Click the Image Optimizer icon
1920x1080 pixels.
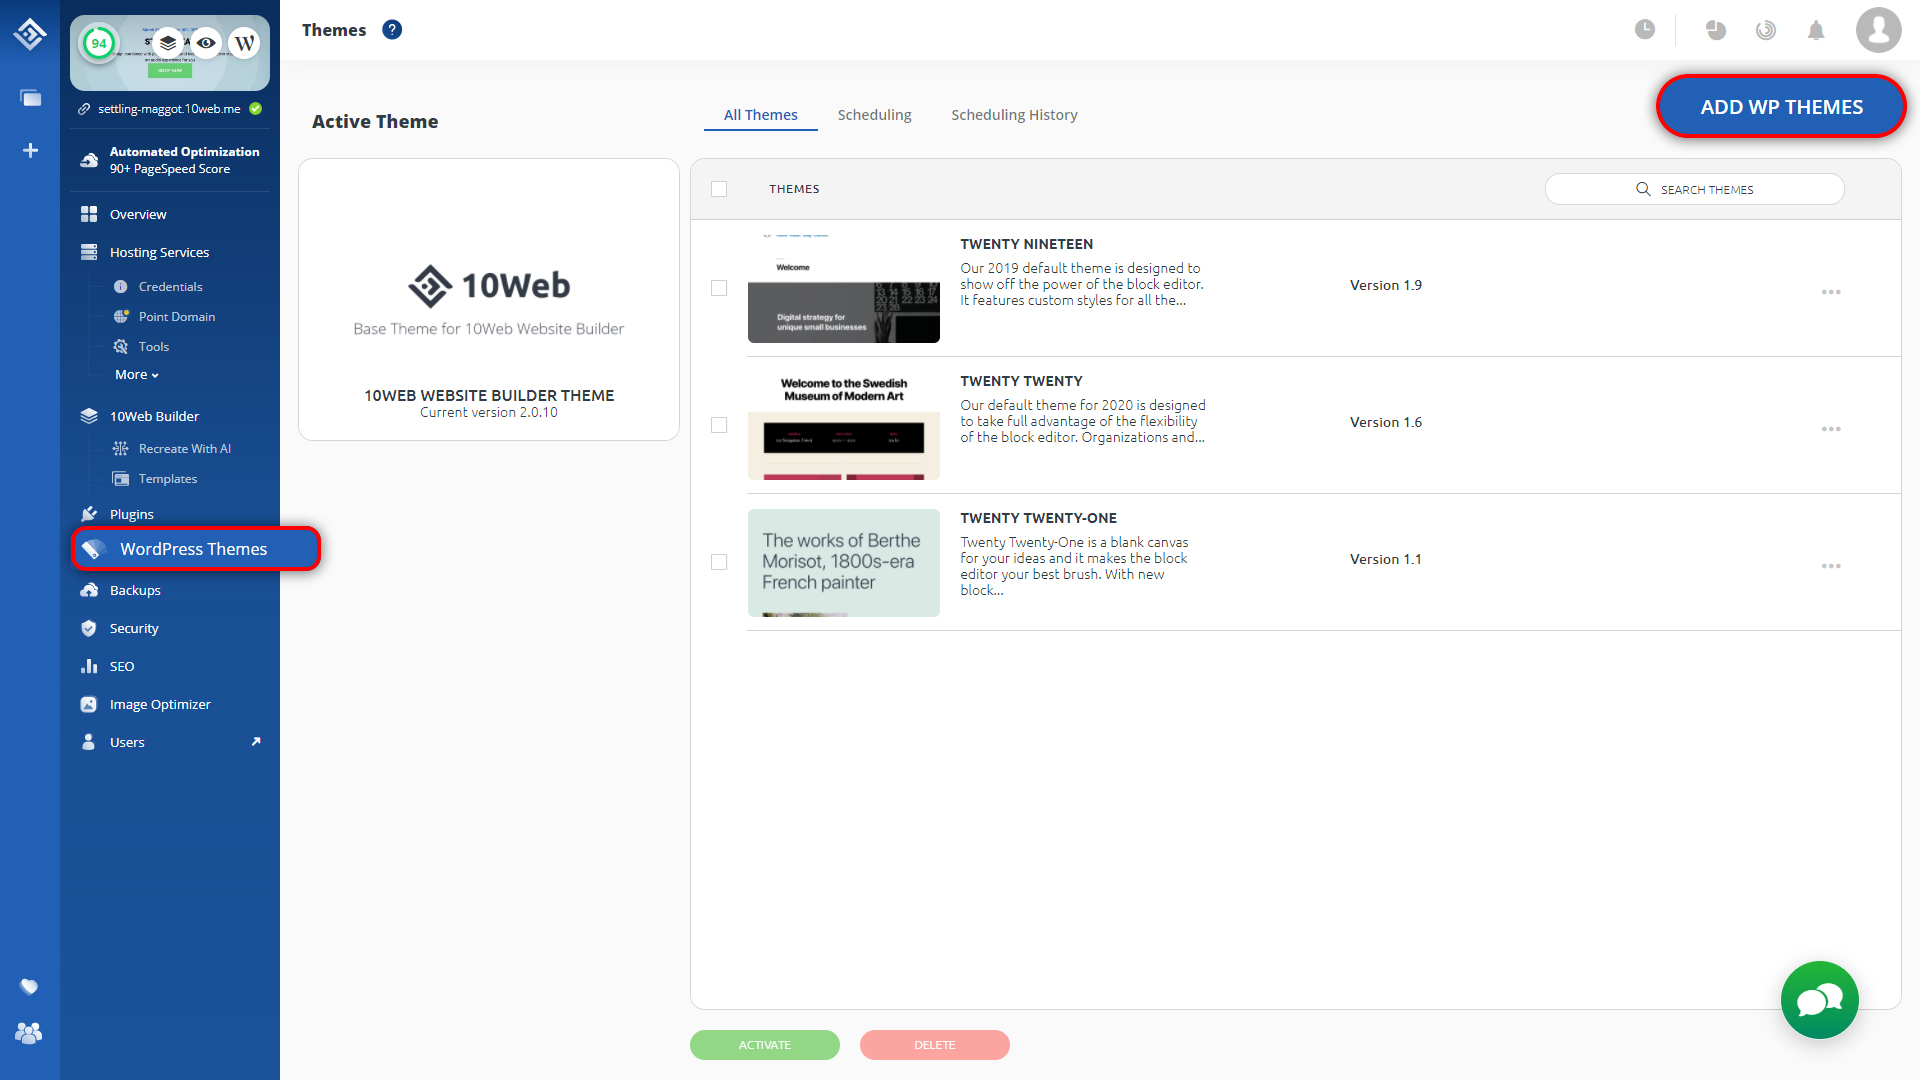(89, 704)
